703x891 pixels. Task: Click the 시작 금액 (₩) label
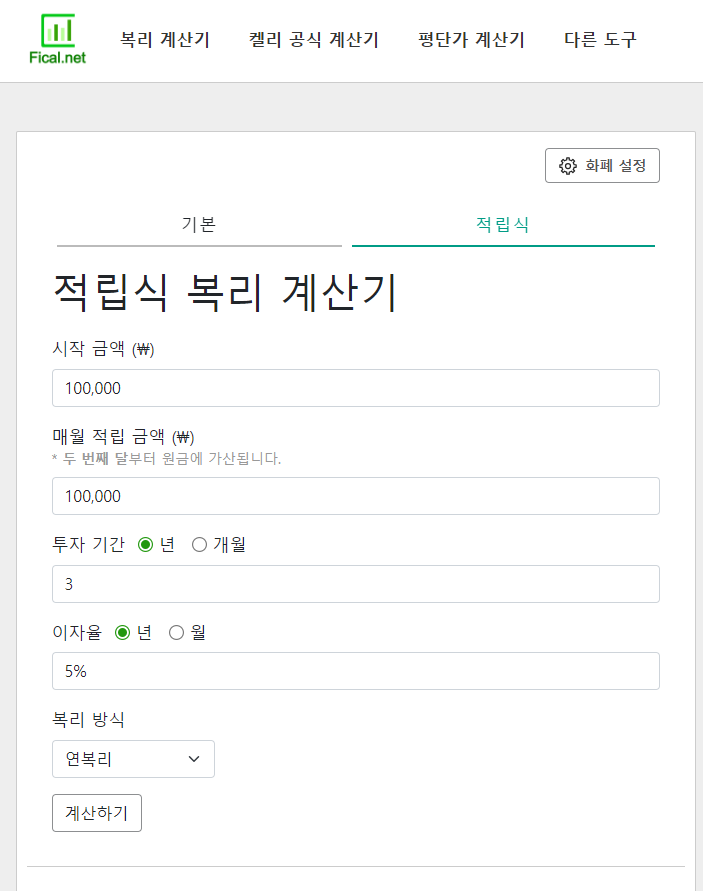103,348
